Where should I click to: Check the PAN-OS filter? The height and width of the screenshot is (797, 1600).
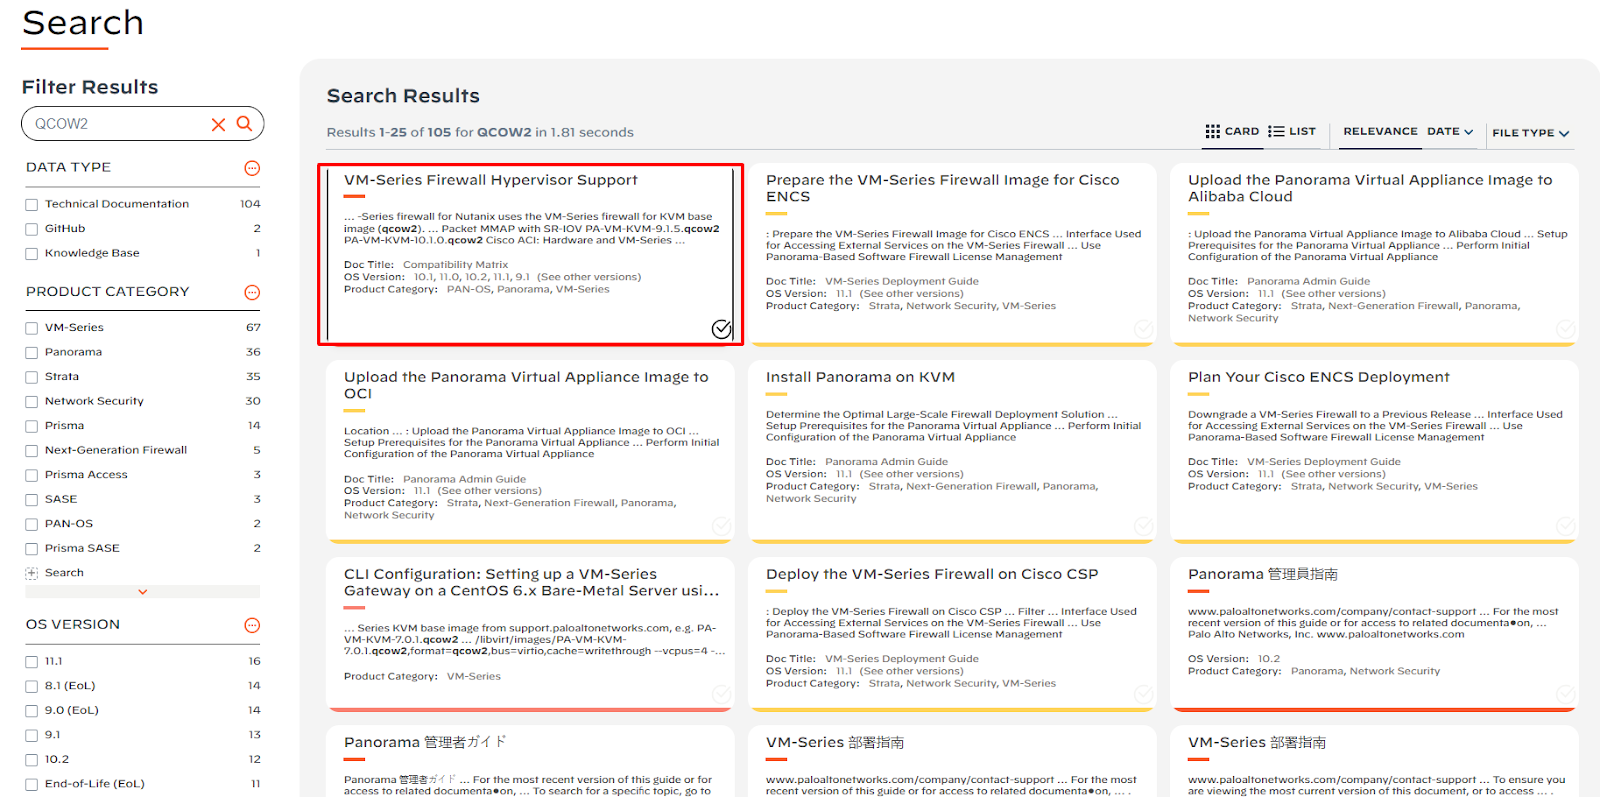click(31, 524)
